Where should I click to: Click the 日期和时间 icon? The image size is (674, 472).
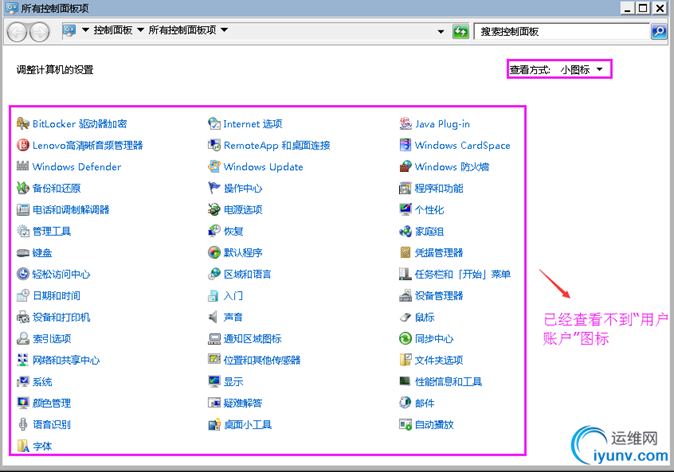(23, 295)
